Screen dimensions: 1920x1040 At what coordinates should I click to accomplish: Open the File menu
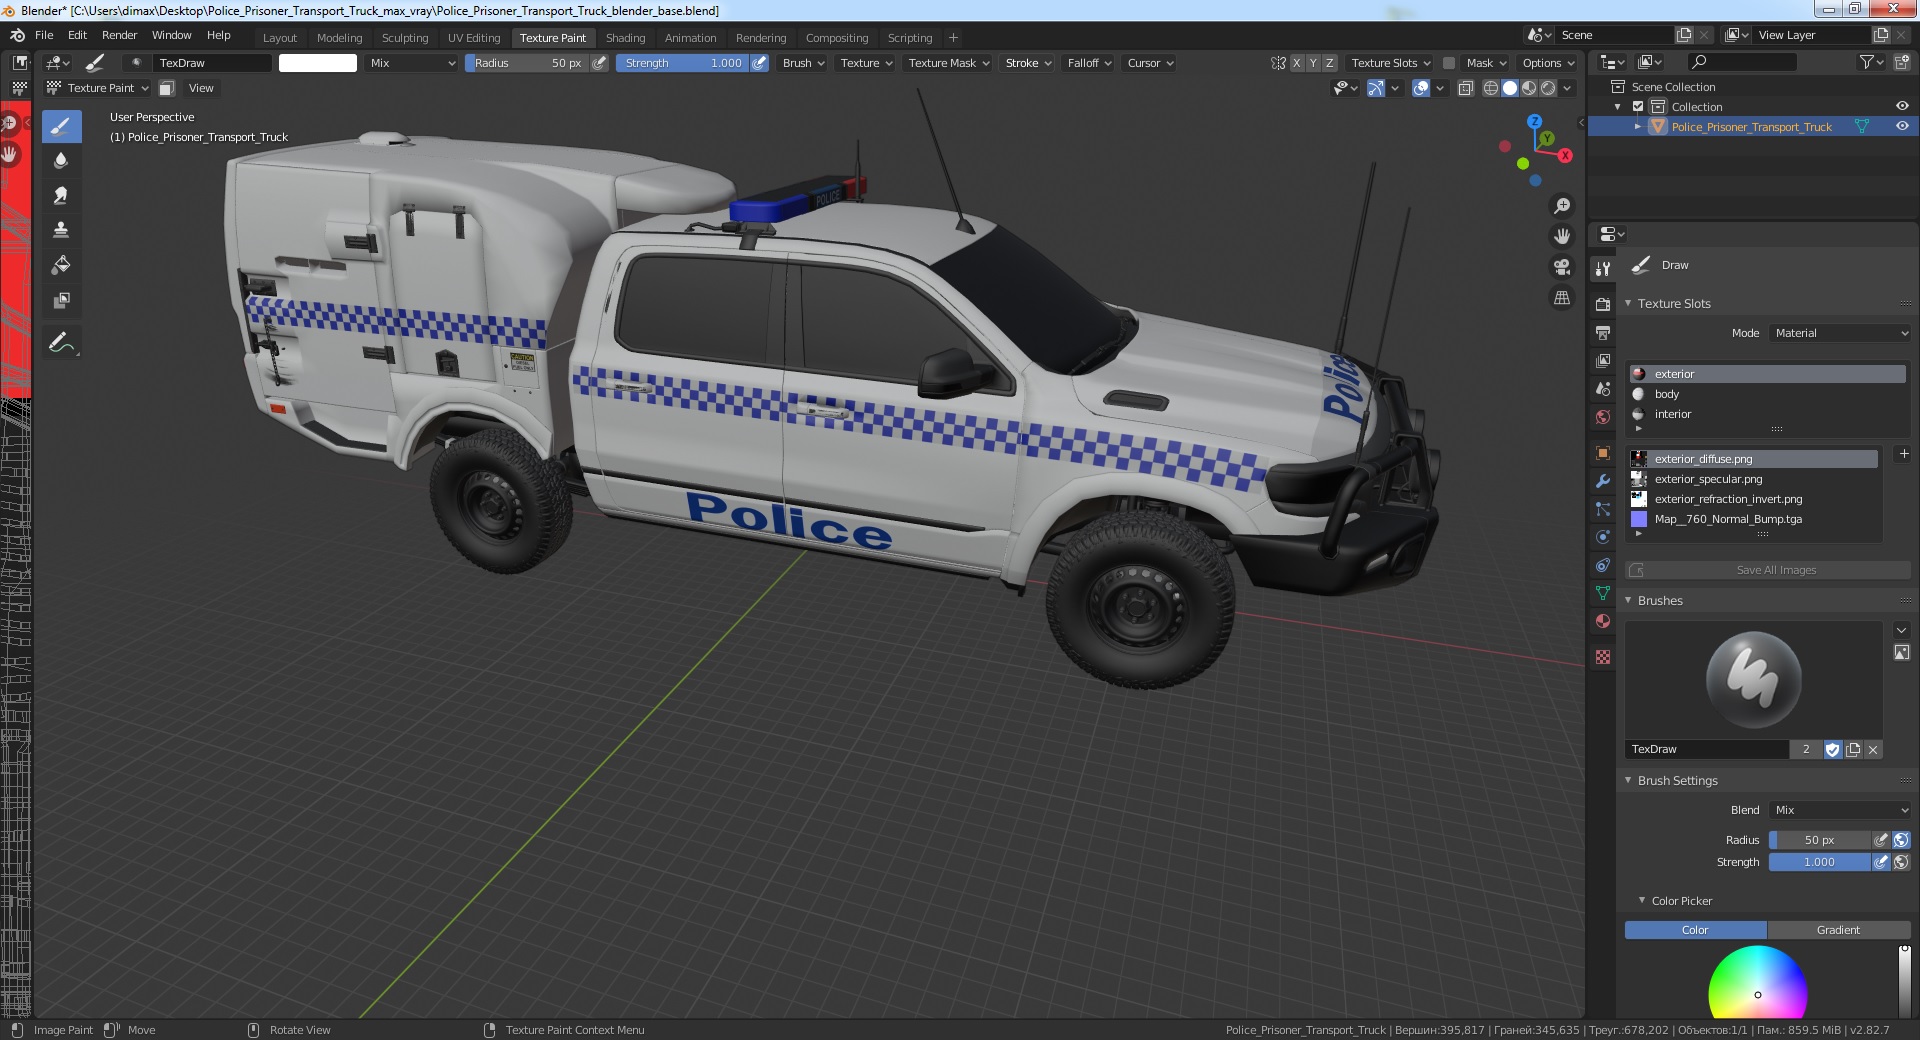coord(44,35)
